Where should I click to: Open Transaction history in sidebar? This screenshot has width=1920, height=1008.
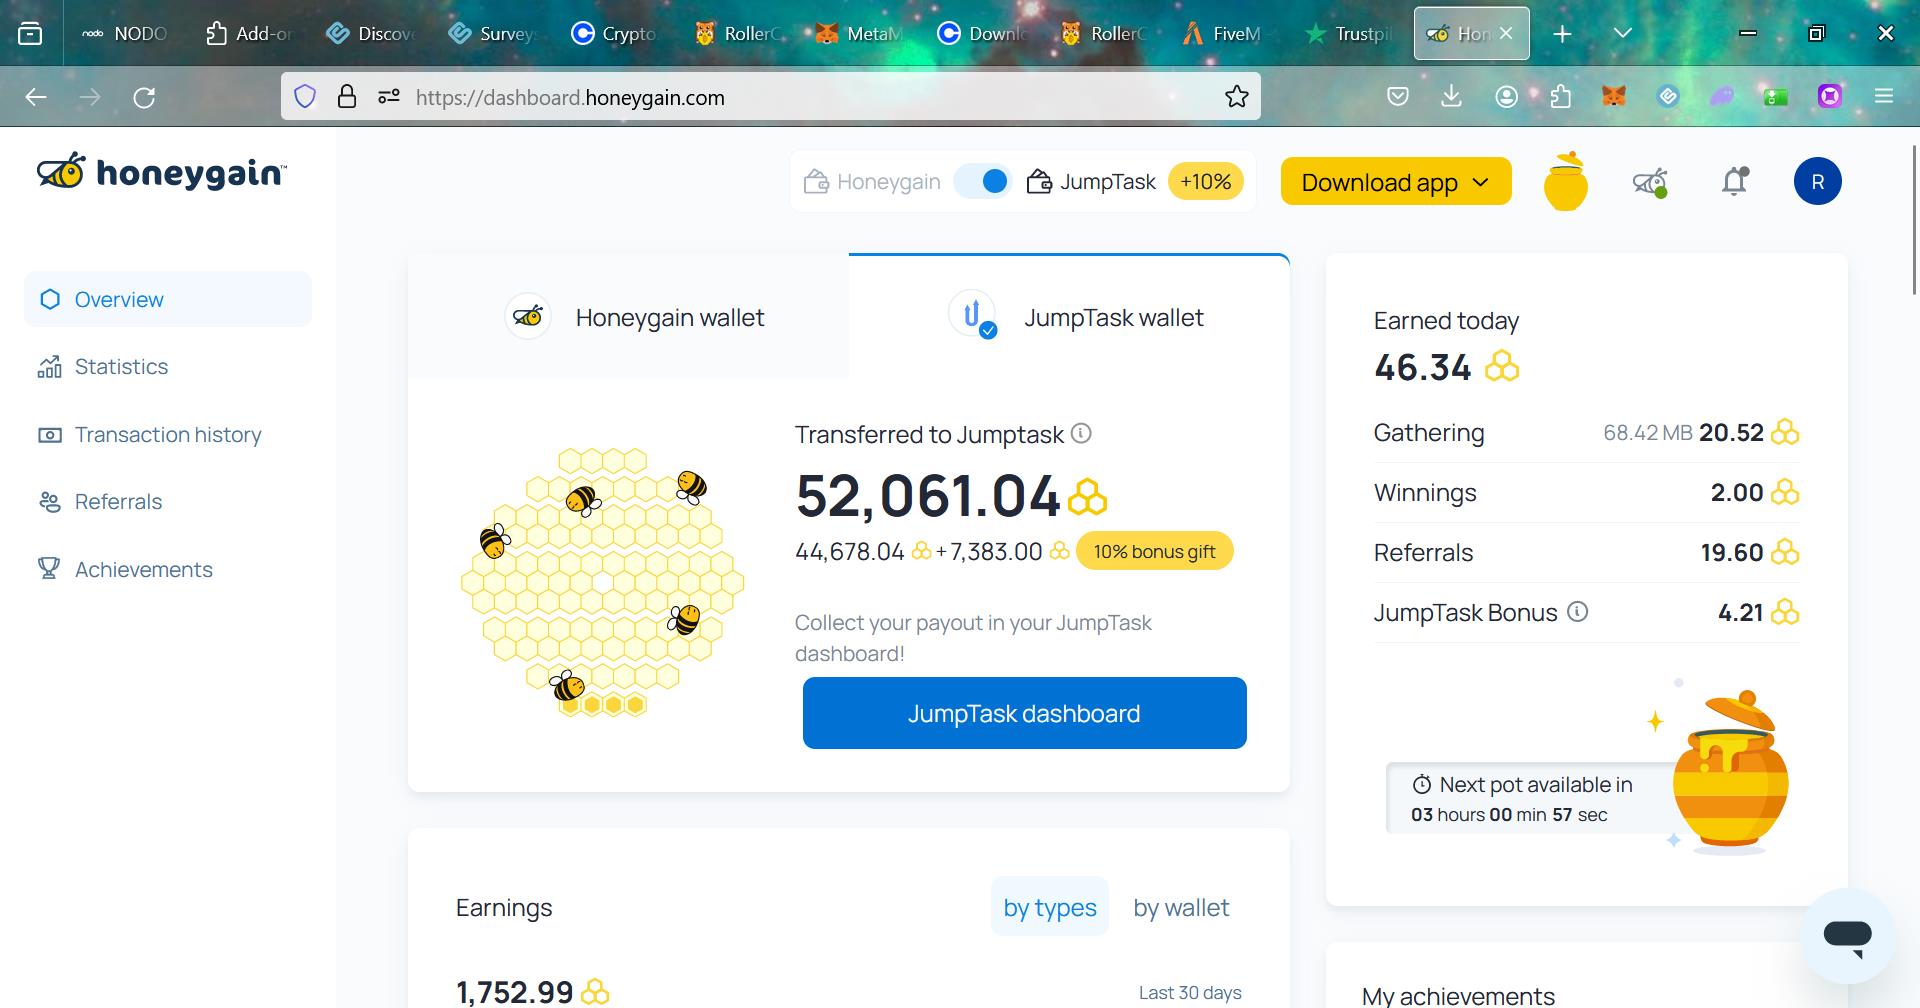click(x=167, y=434)
